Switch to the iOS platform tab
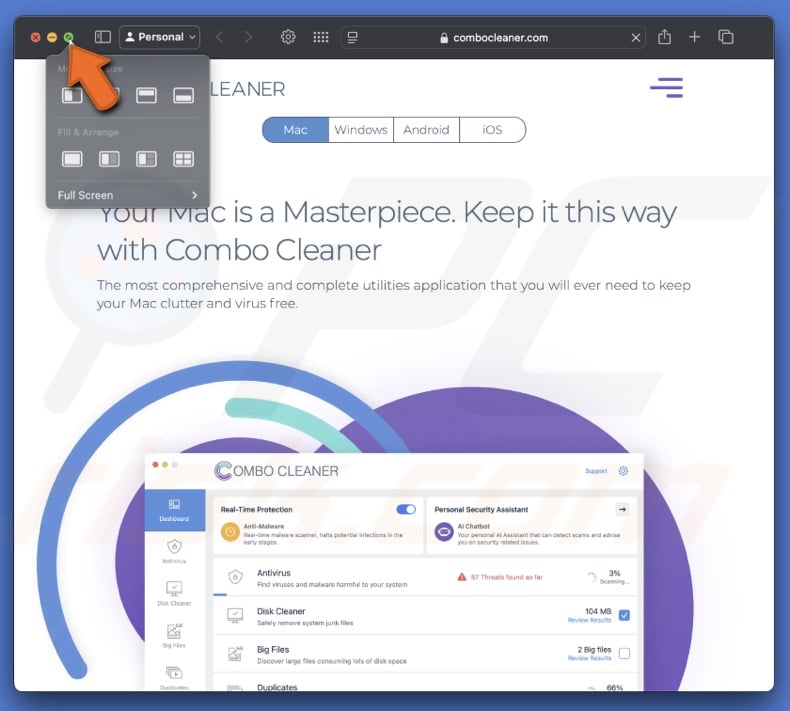The height and width of the screenshot is (711, 790). (492, 130)
